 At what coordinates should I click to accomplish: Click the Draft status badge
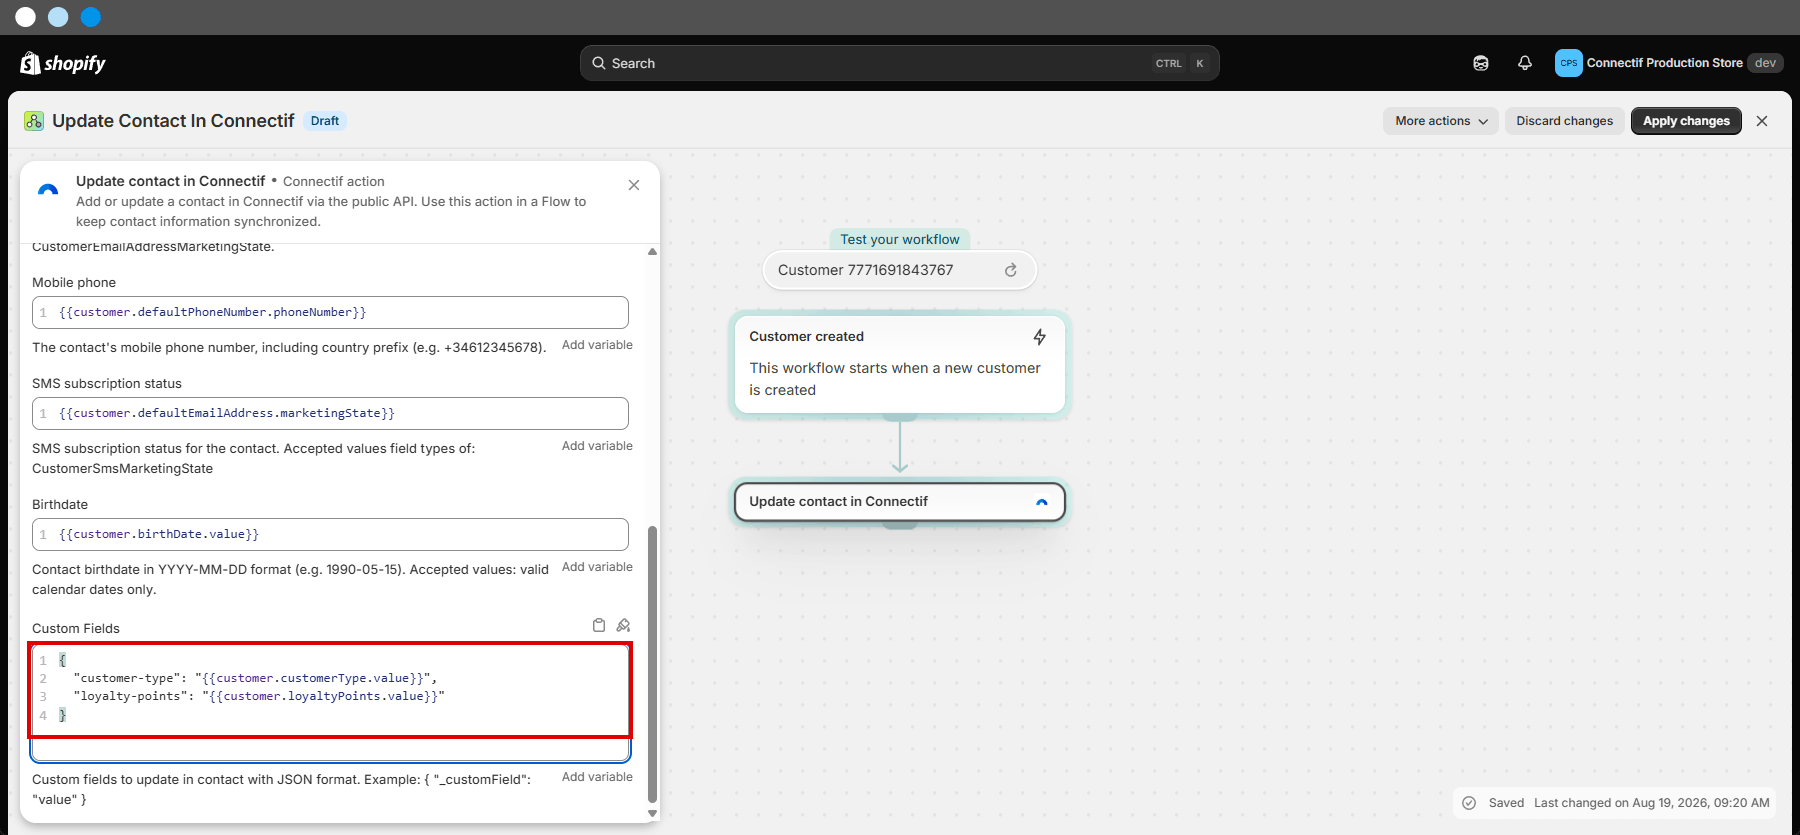325,121
